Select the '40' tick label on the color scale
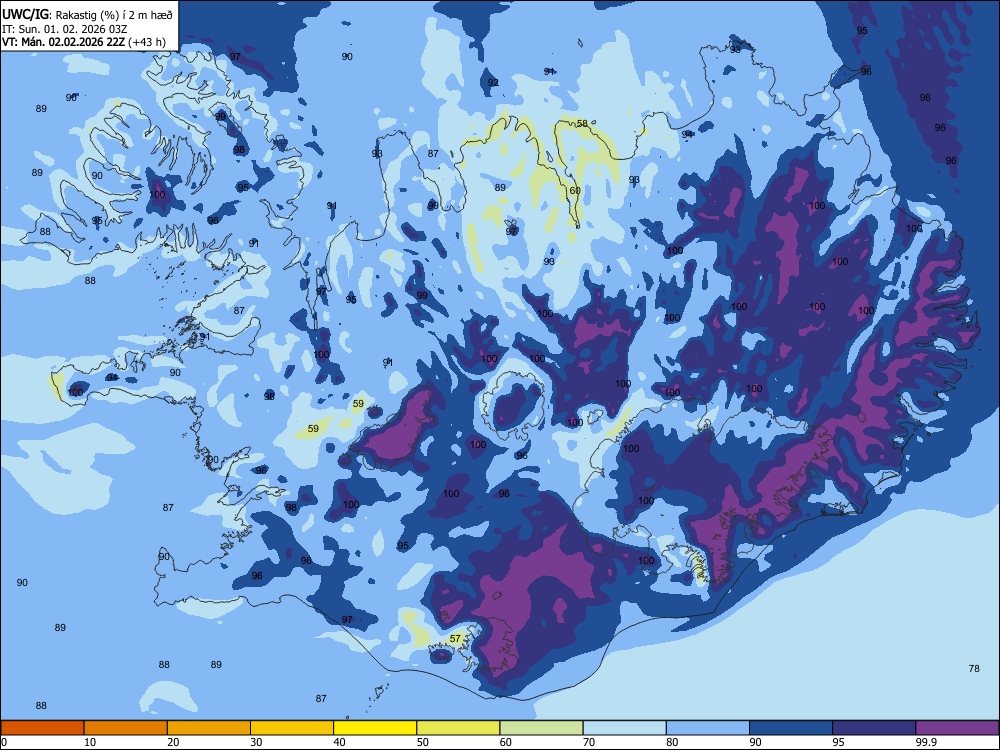Viewport: 1000px width, 750px height. [339, 742]
